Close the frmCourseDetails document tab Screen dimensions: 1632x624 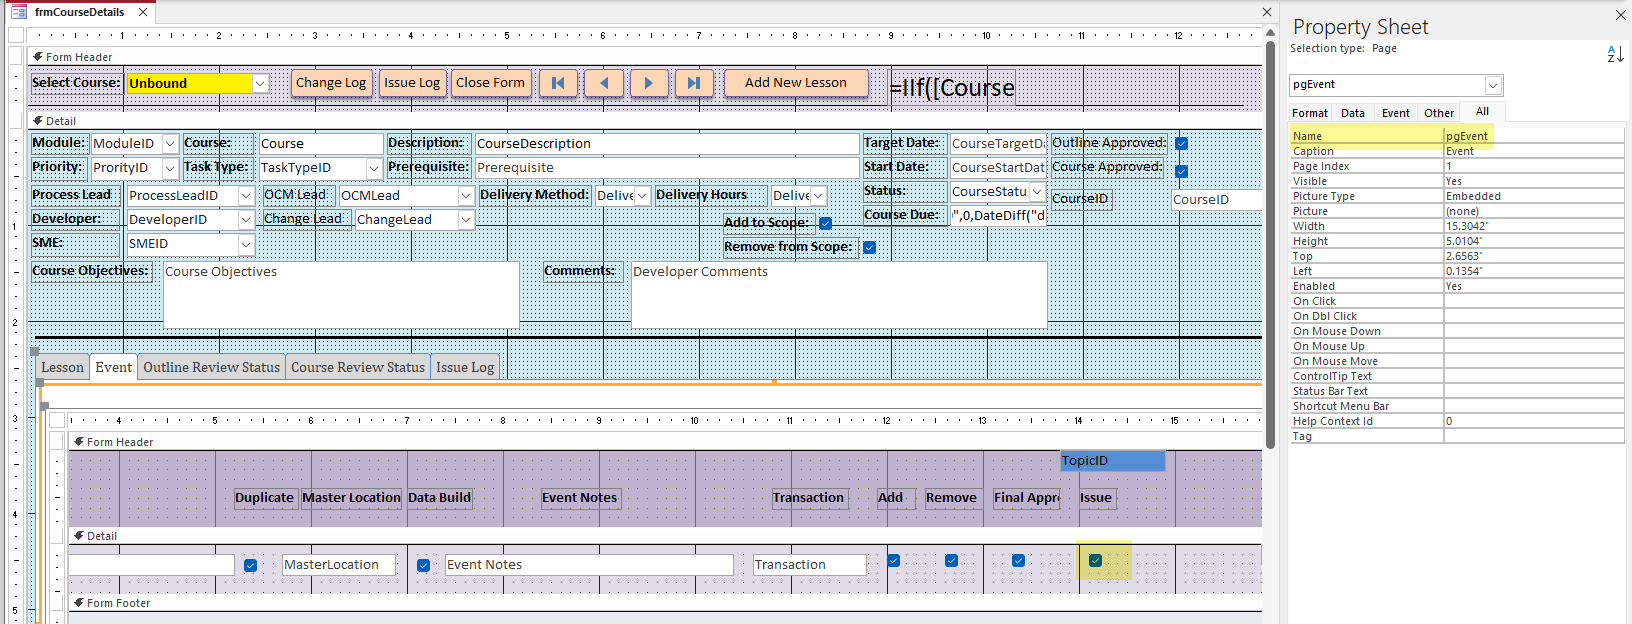[143, 12]
